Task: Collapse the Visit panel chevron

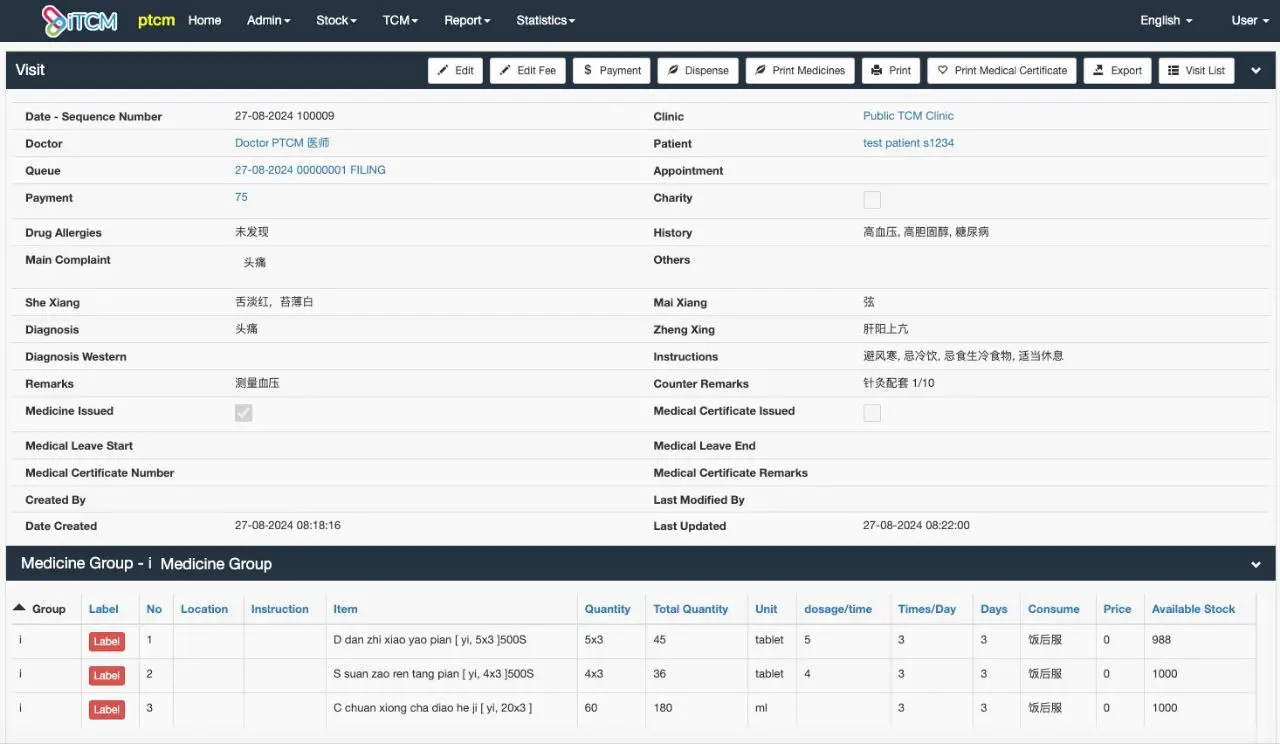Action: 1256,70
